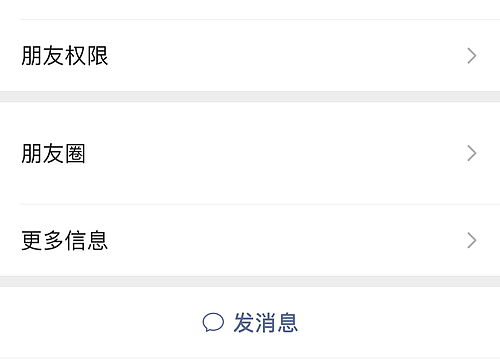Start chatting via the blue 发消息 label
Viewport: 500px width, 360px height.
(265, 323)
